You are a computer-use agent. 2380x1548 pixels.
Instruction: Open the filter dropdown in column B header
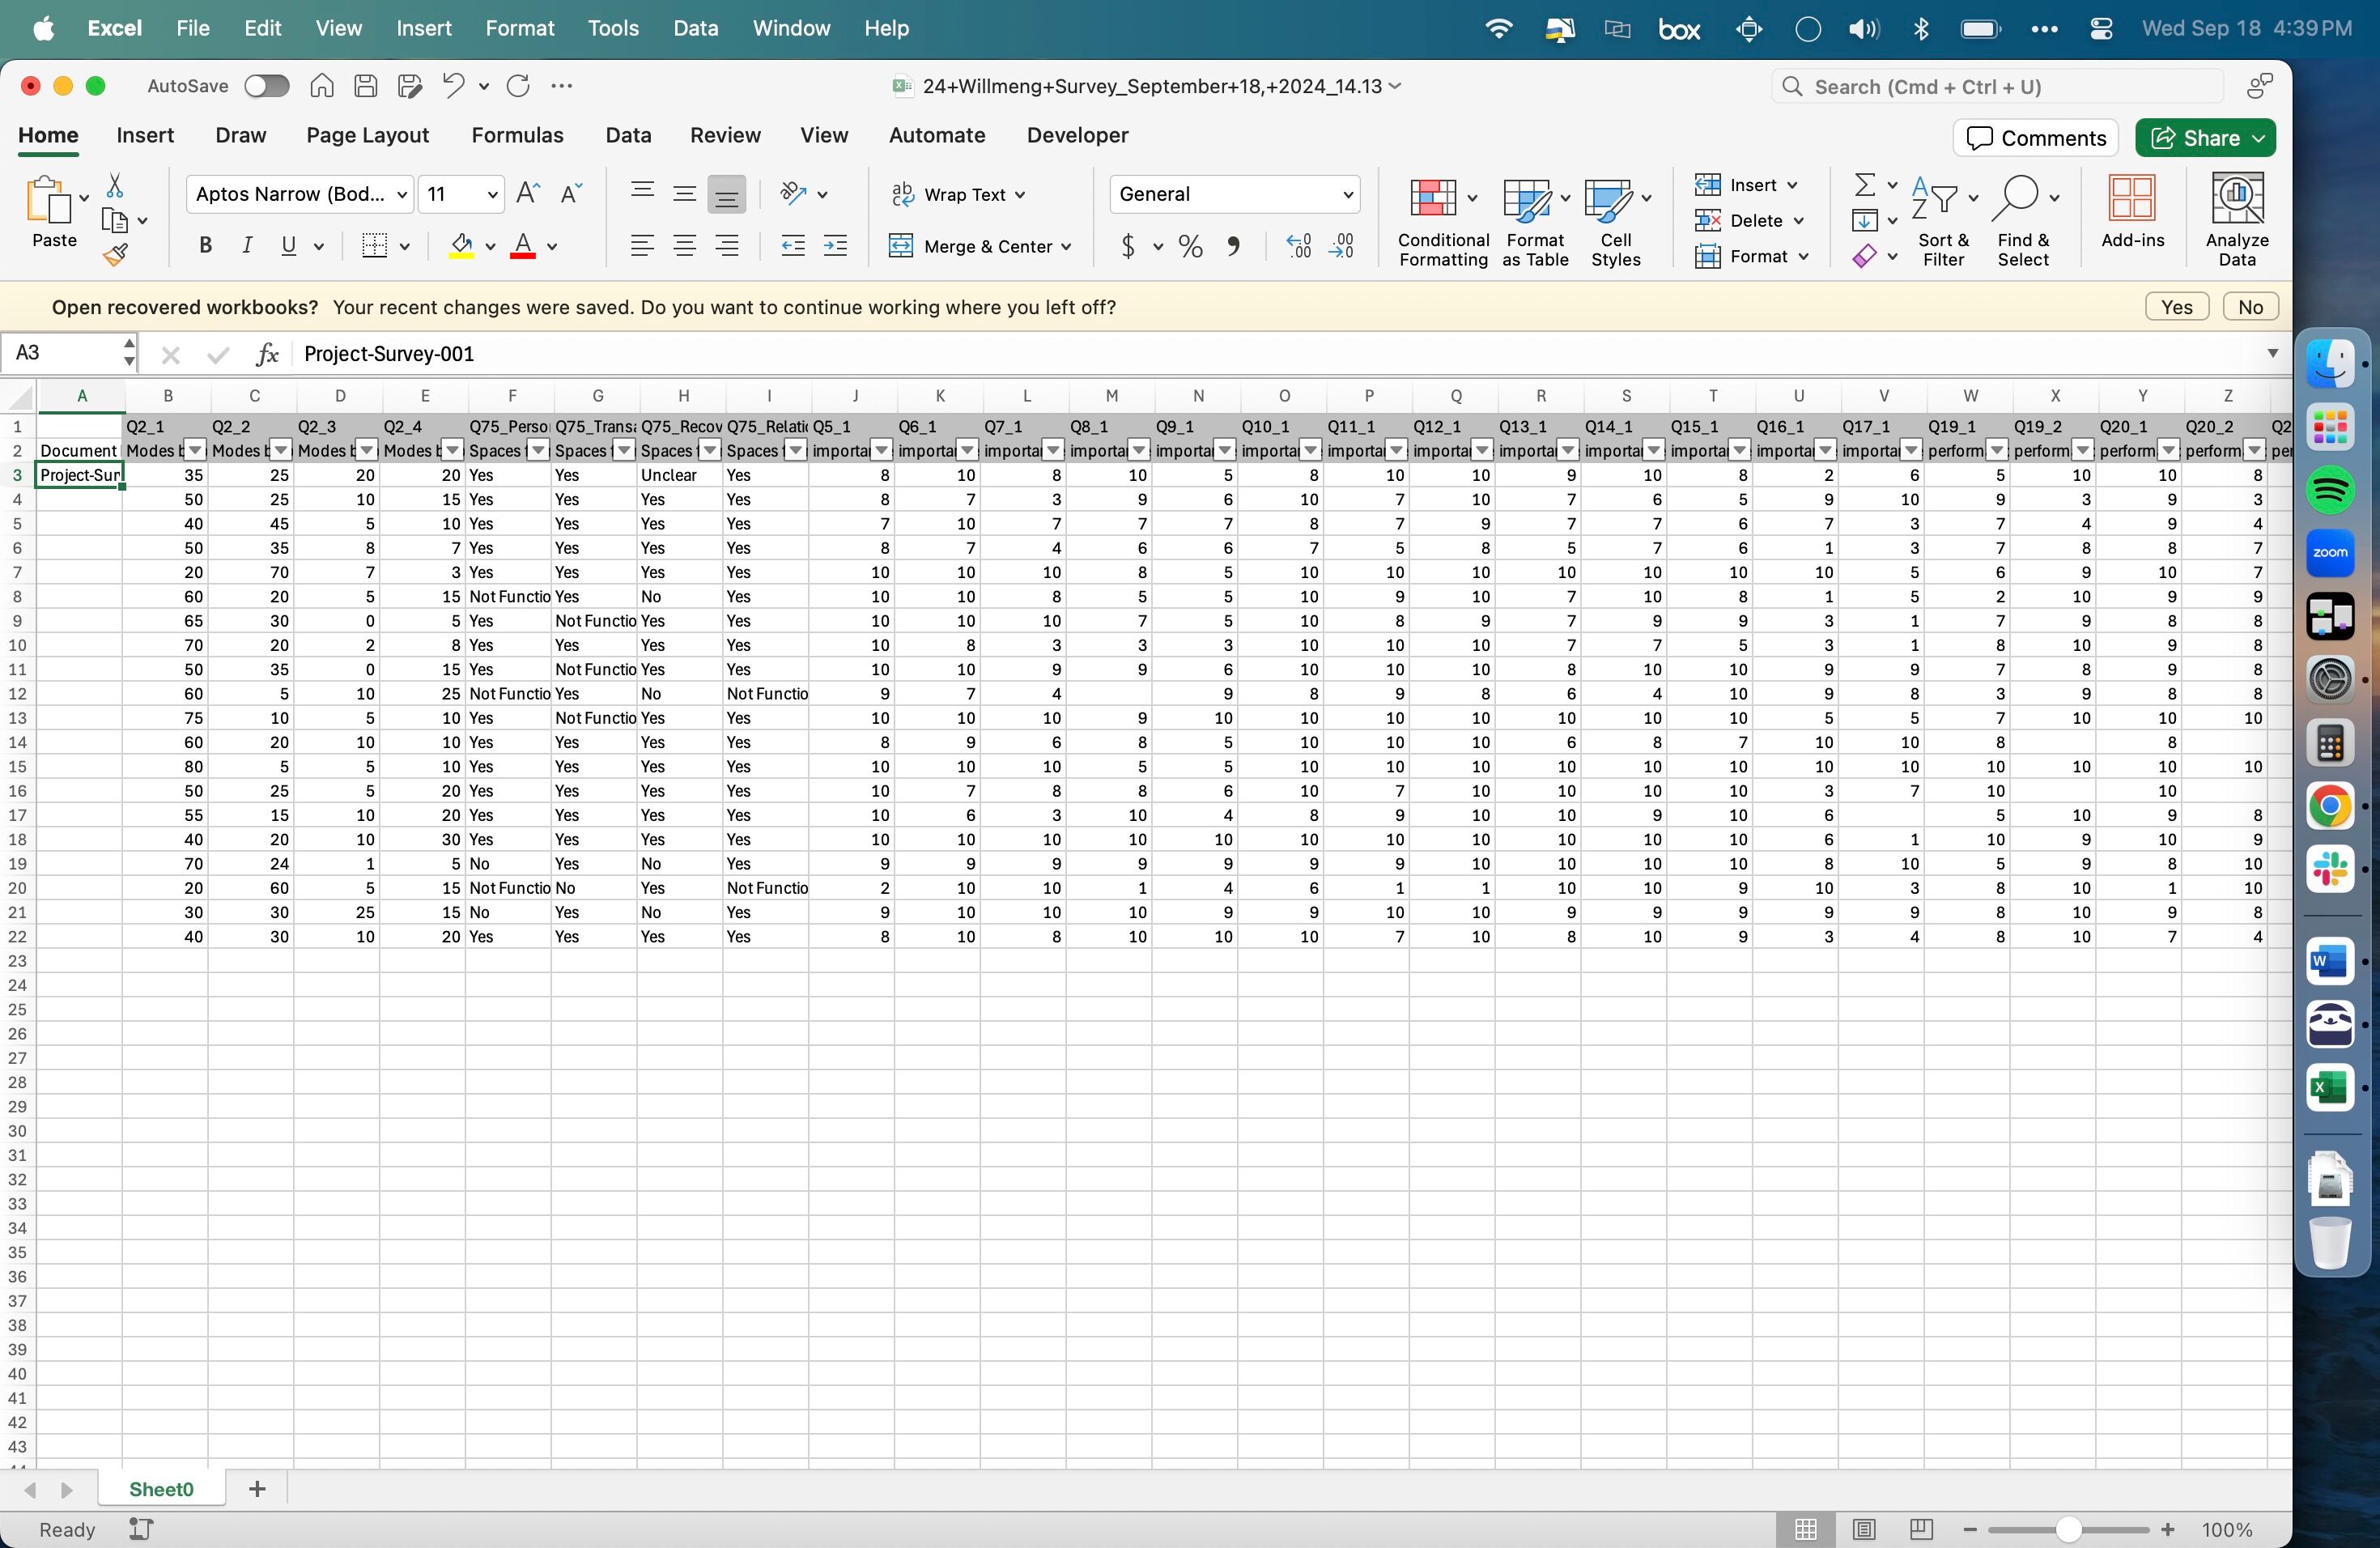coord(196,451)
